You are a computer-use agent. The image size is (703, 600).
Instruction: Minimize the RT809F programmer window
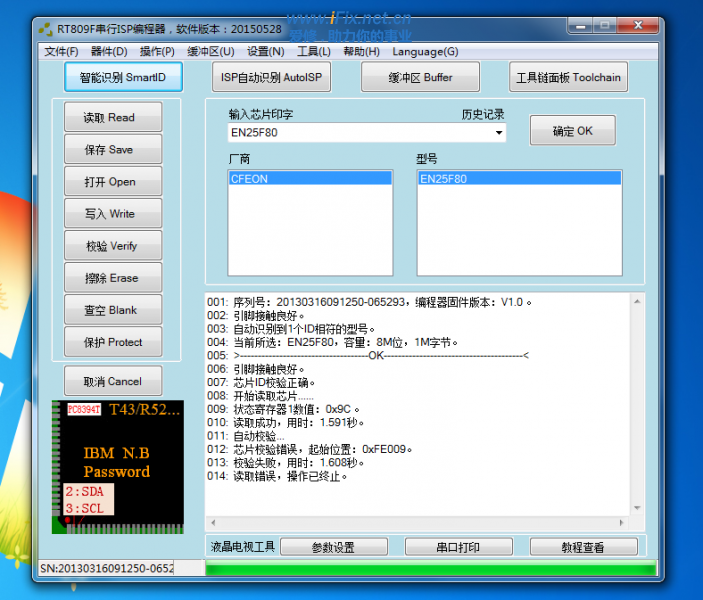[x=581, y=26]
